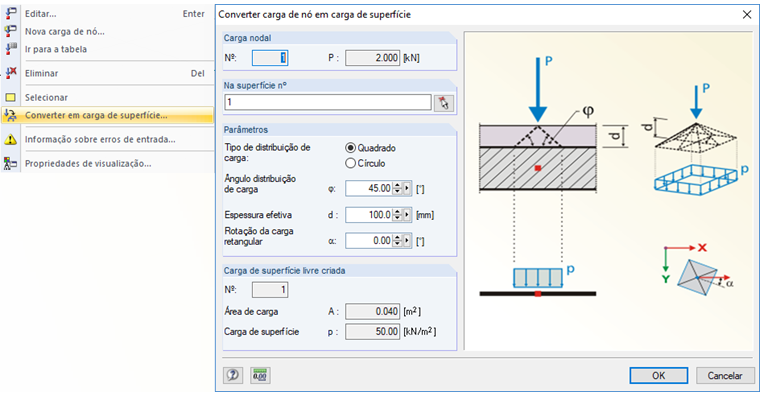
Task: Select Quadrado distribution type
Action: (350, 148)
